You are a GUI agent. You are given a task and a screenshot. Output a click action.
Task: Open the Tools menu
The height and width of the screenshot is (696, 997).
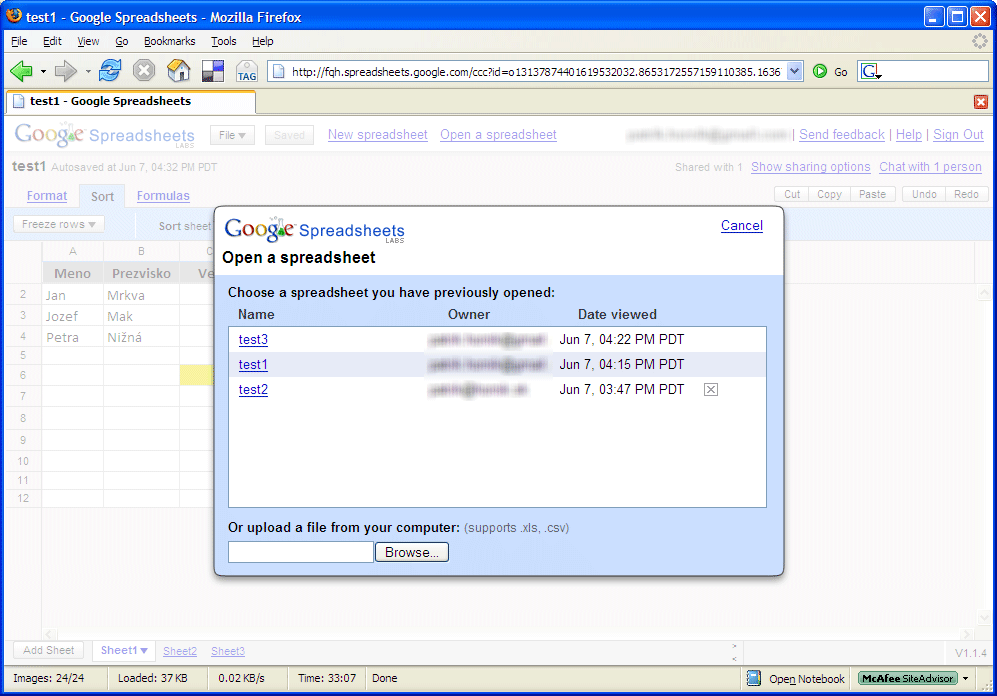click(224, 41)
